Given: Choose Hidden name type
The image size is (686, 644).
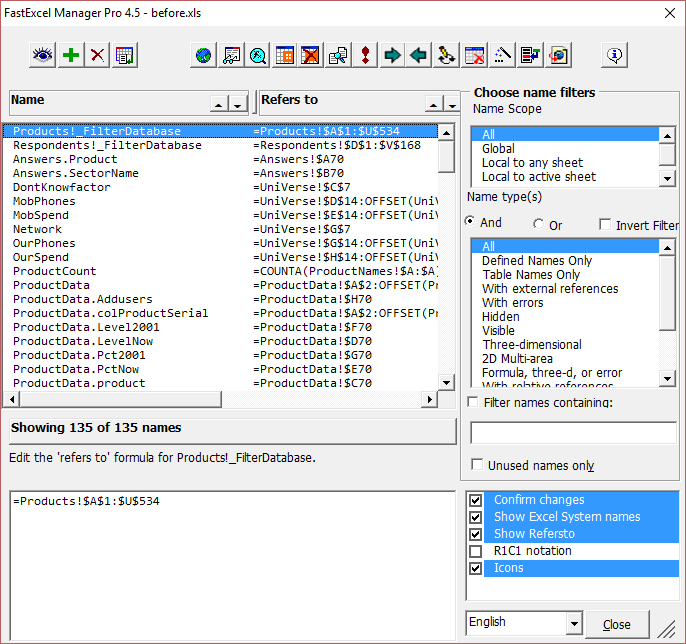Looking at the screenshot, I should tap(565, 317).
